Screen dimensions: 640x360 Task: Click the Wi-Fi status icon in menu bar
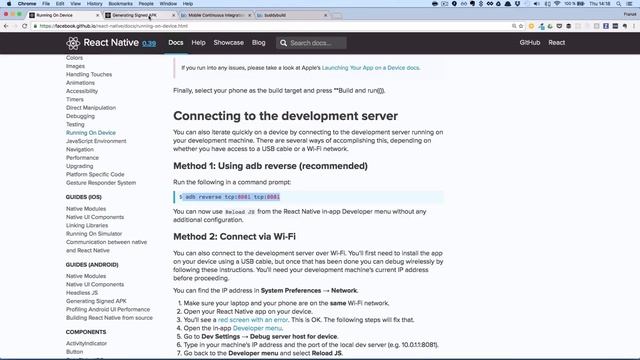(557, 4)
